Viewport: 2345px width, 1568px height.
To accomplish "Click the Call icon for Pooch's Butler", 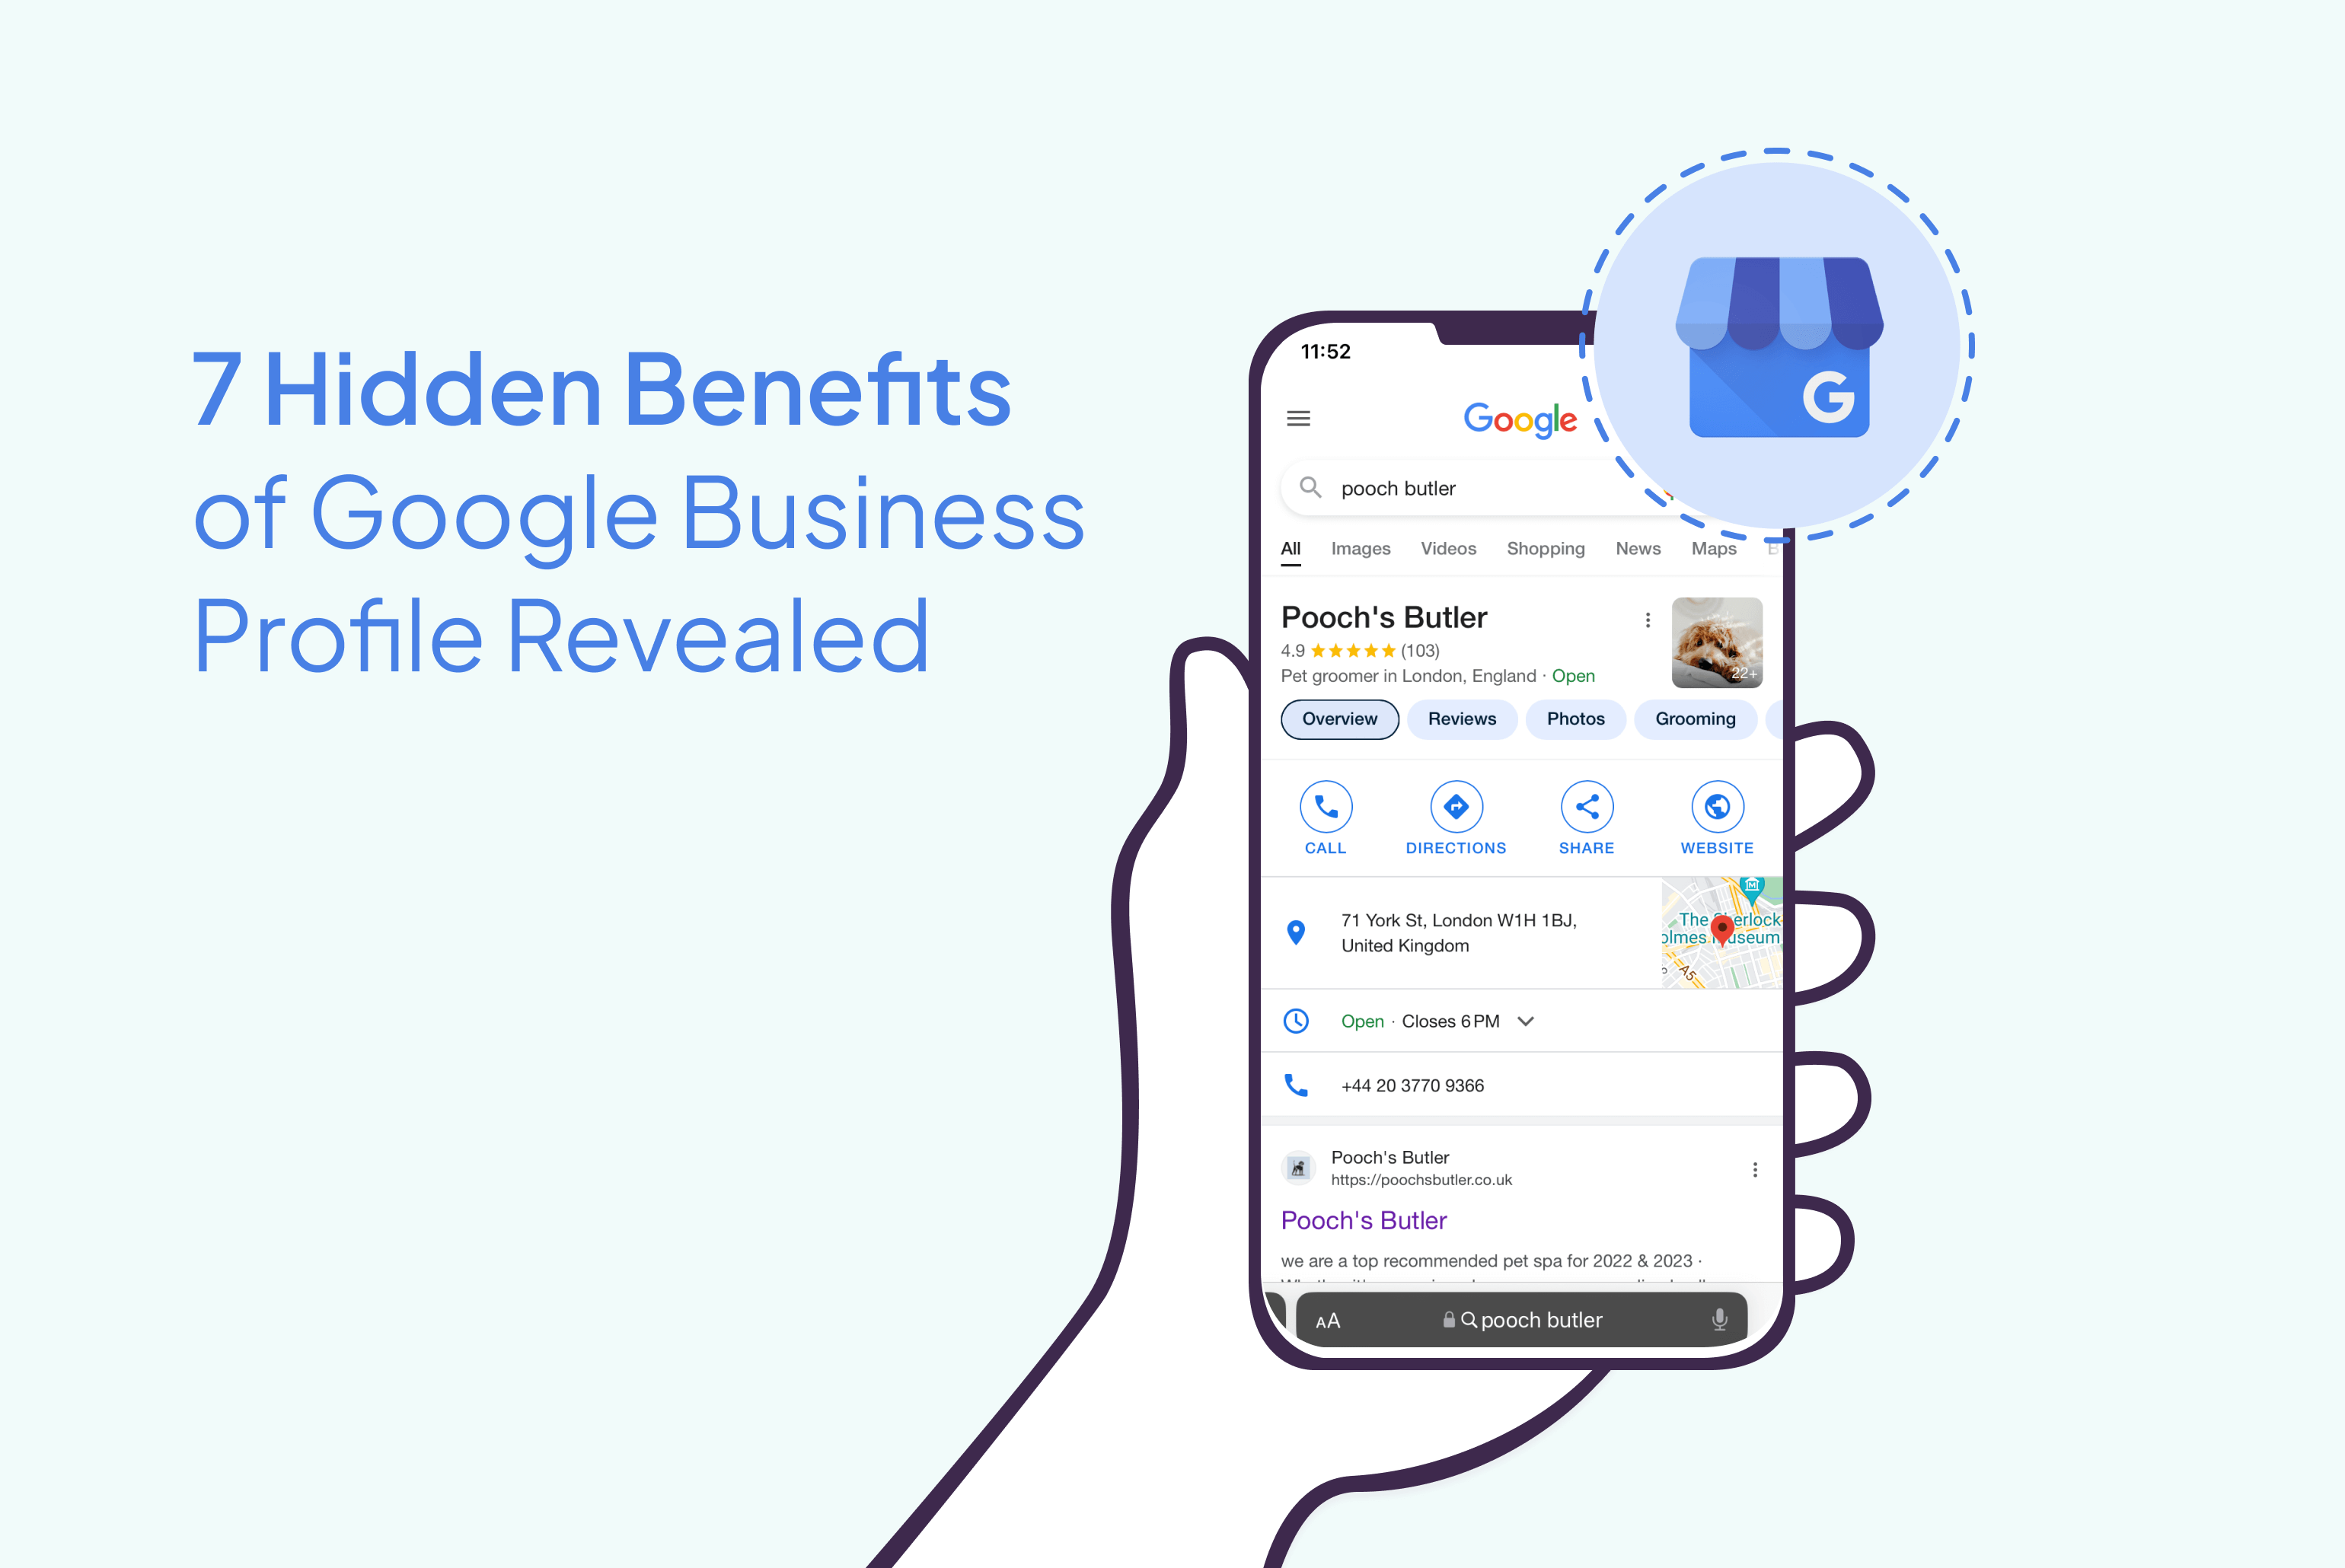I will [1325, 807].
